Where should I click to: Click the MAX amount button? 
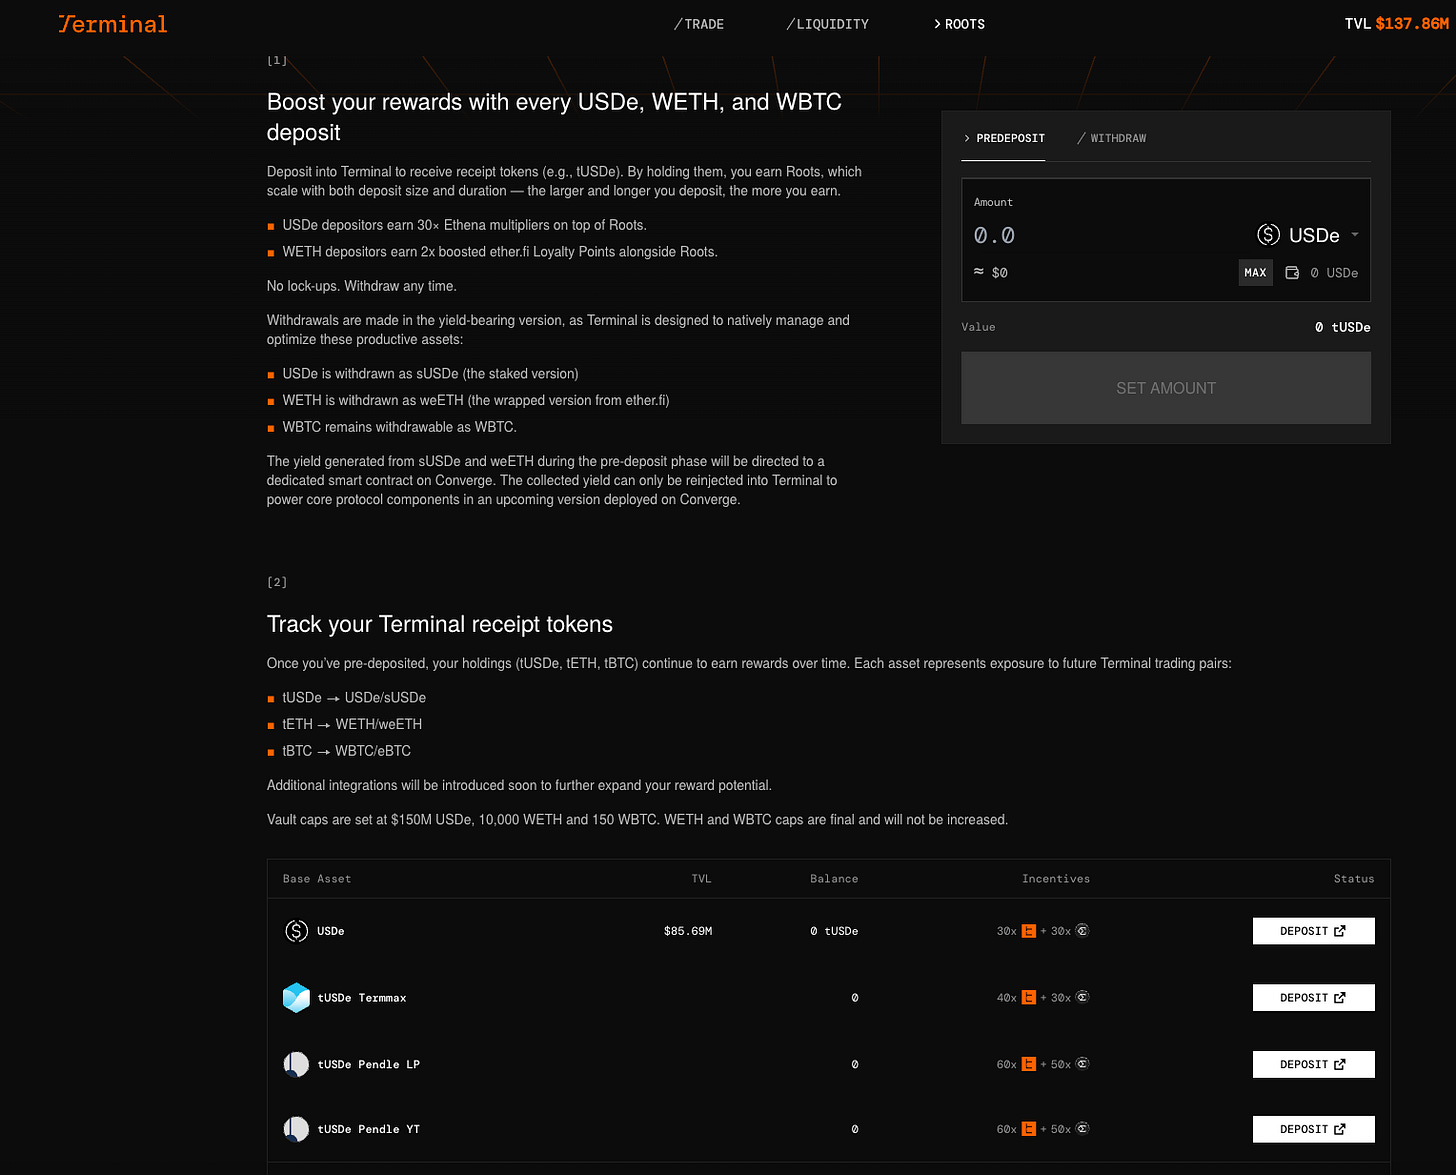coord(1255,272)
